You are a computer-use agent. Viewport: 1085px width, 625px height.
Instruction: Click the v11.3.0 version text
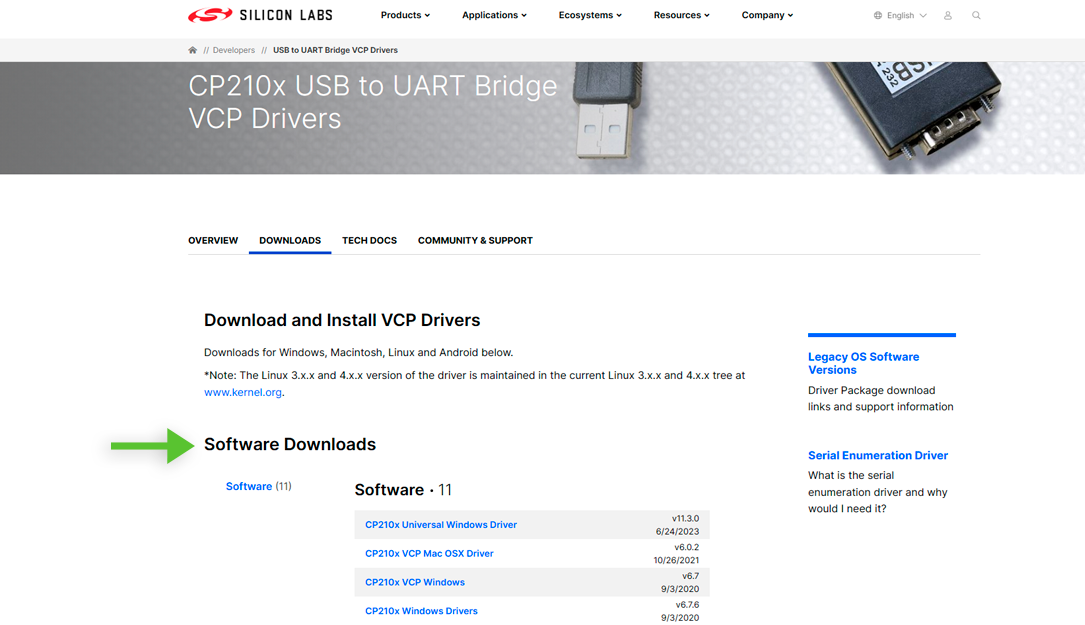[x=685, y=518]
